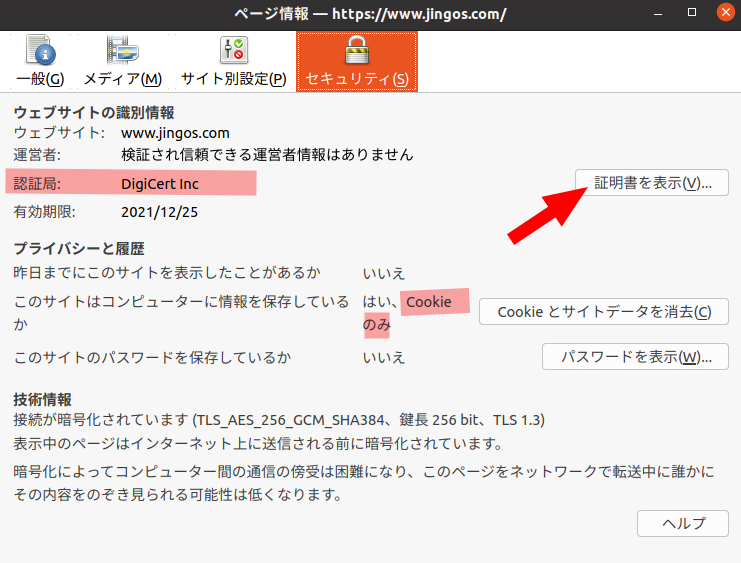Select the セキュリティ(S) security tab

tap(357, 61)
